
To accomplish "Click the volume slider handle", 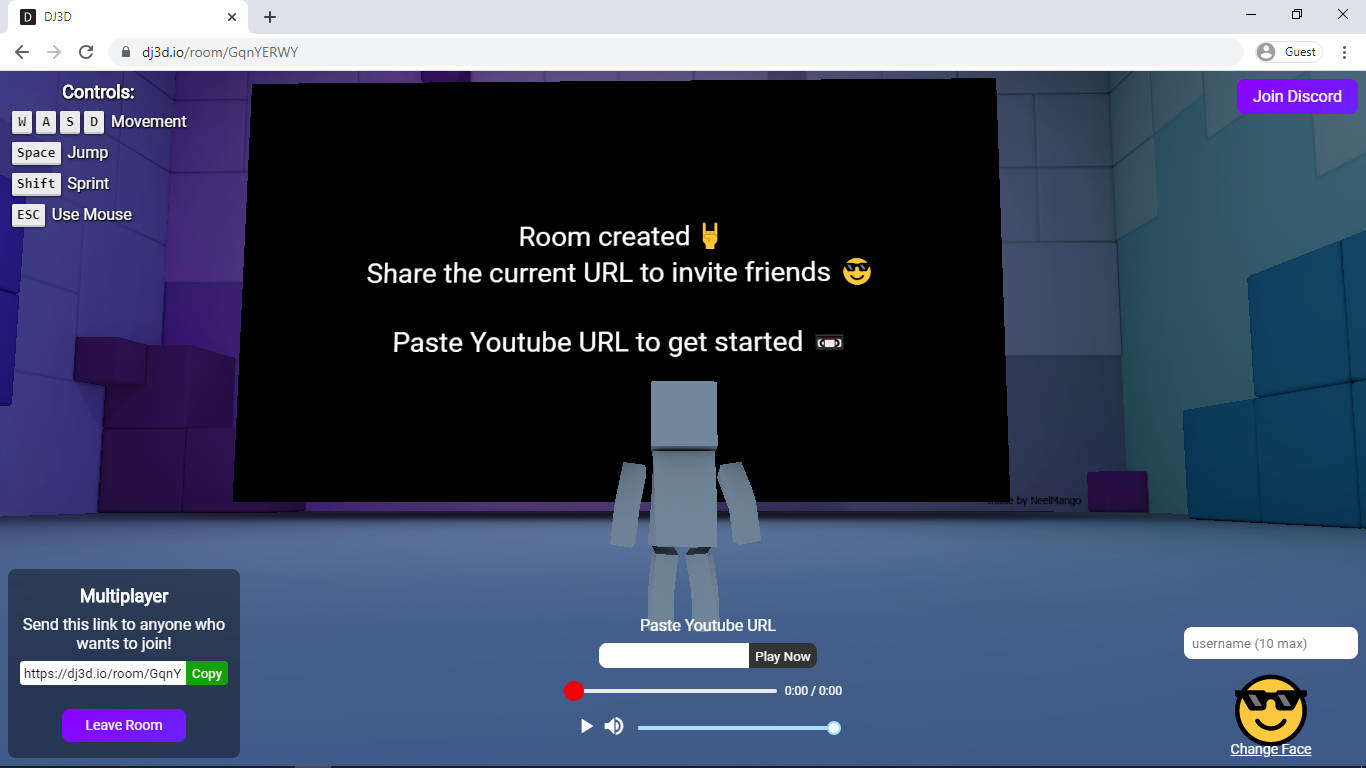I will pyautogui.click(x=834, y=728).
